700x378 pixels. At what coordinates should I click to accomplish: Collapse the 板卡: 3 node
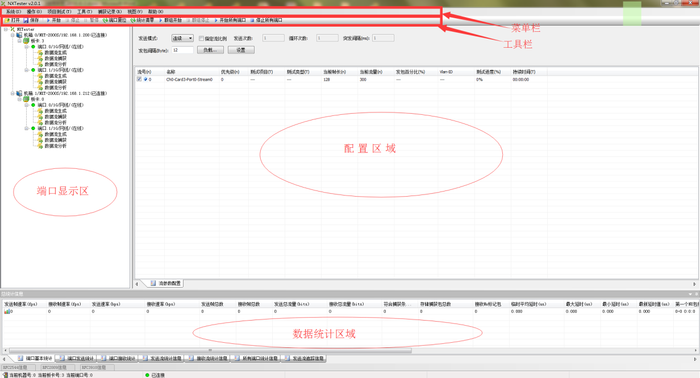pos(20,41)
